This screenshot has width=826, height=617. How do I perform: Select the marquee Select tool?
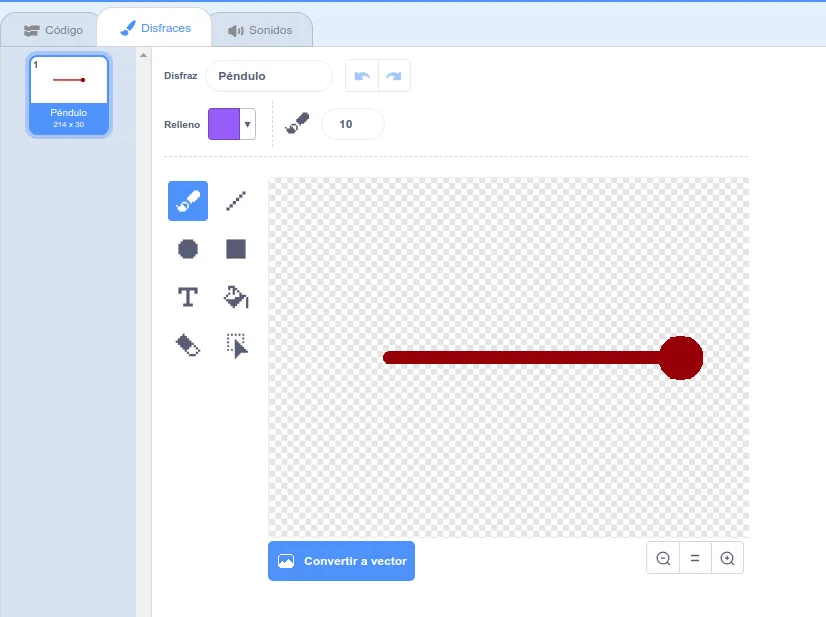235,346
